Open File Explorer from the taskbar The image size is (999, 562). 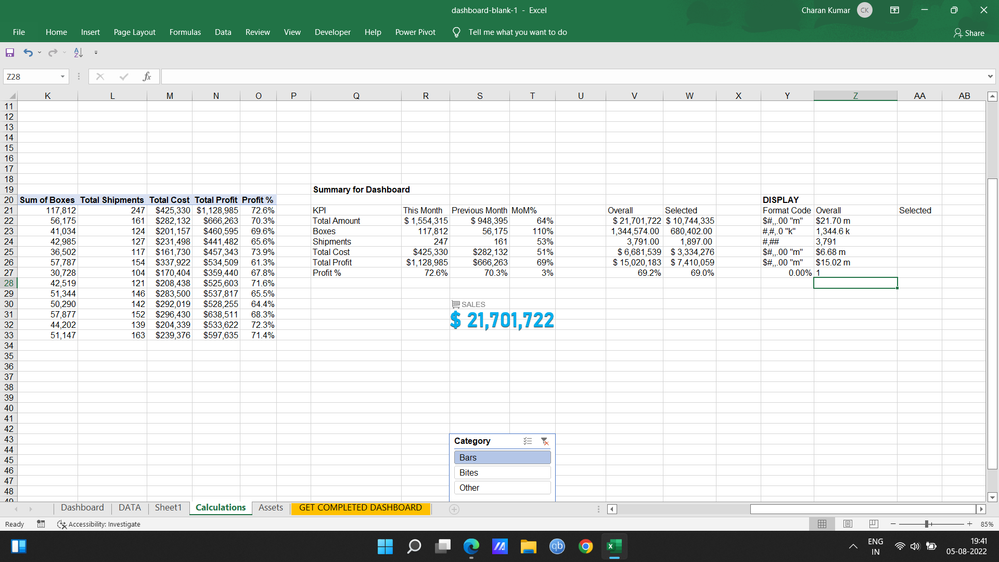(x=528, y=546)
